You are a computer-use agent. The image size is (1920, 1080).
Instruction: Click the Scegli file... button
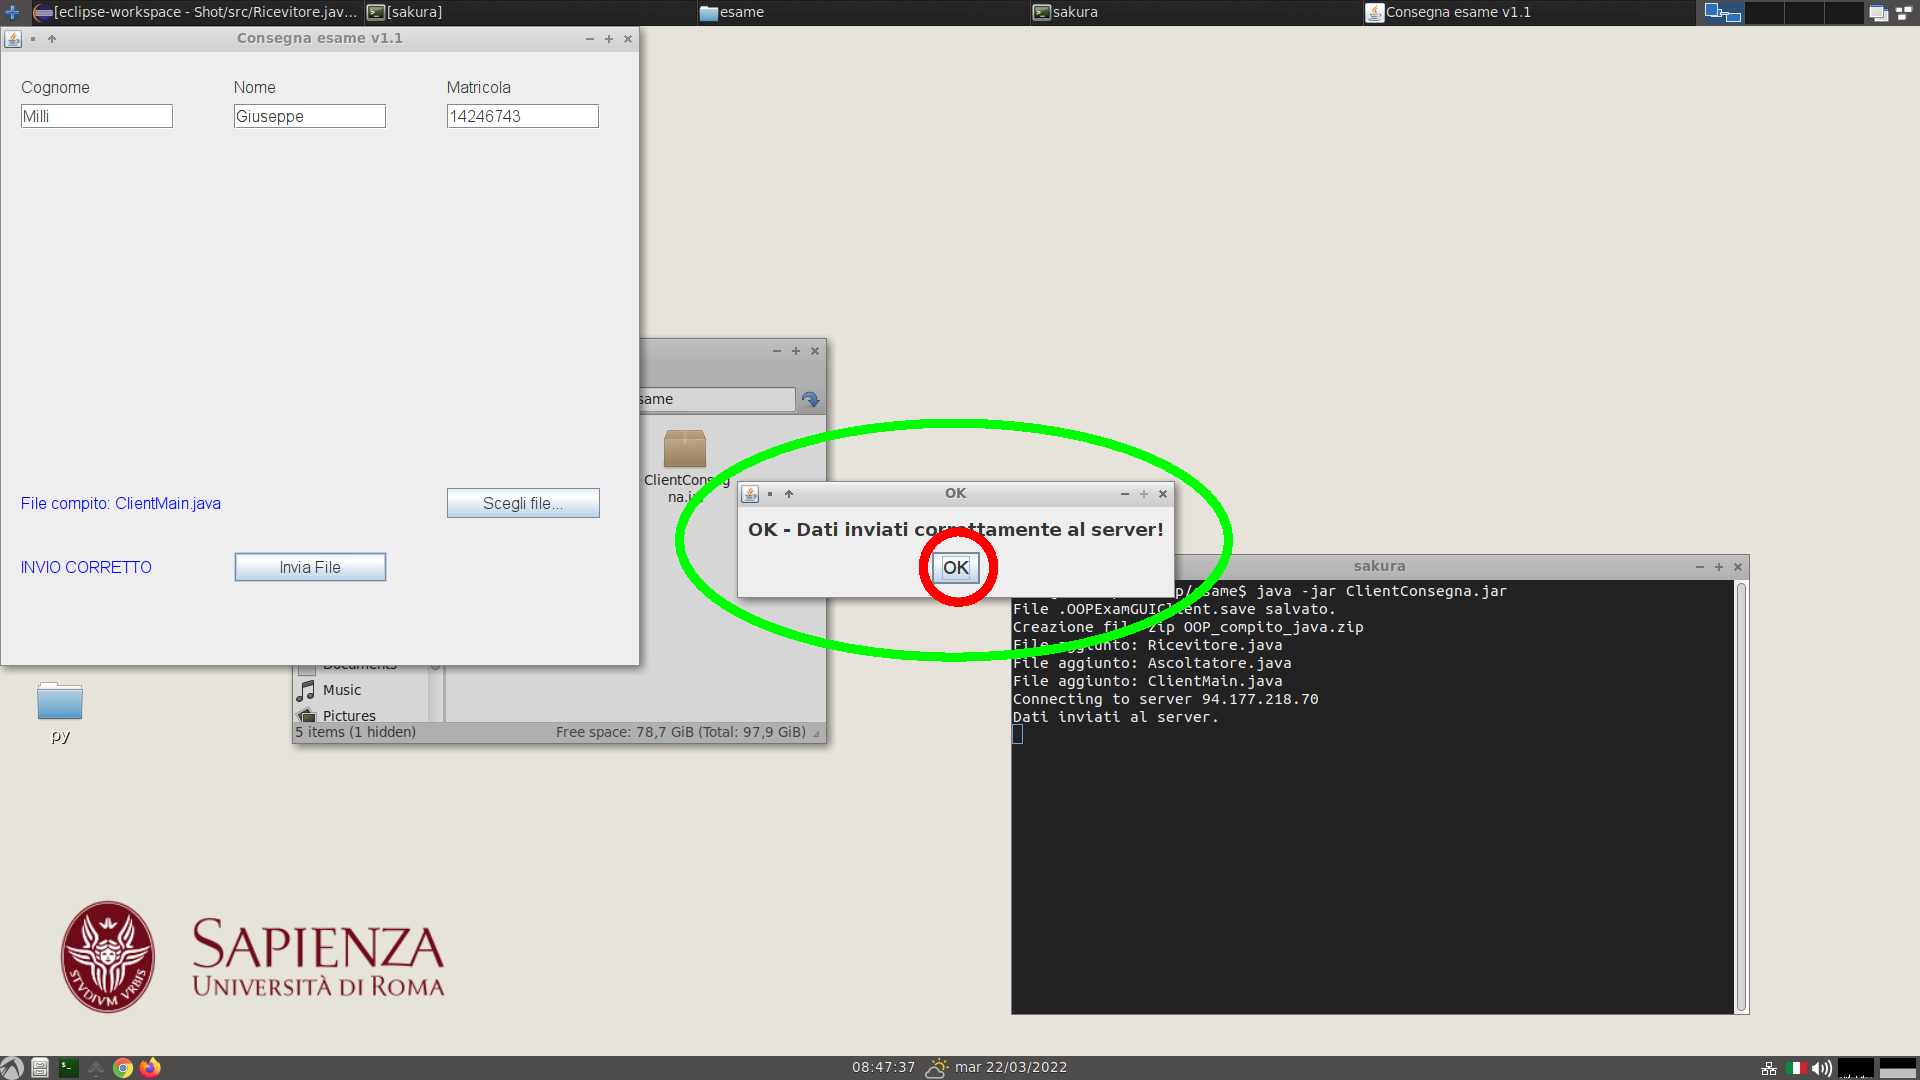click(x=522, y=503)
